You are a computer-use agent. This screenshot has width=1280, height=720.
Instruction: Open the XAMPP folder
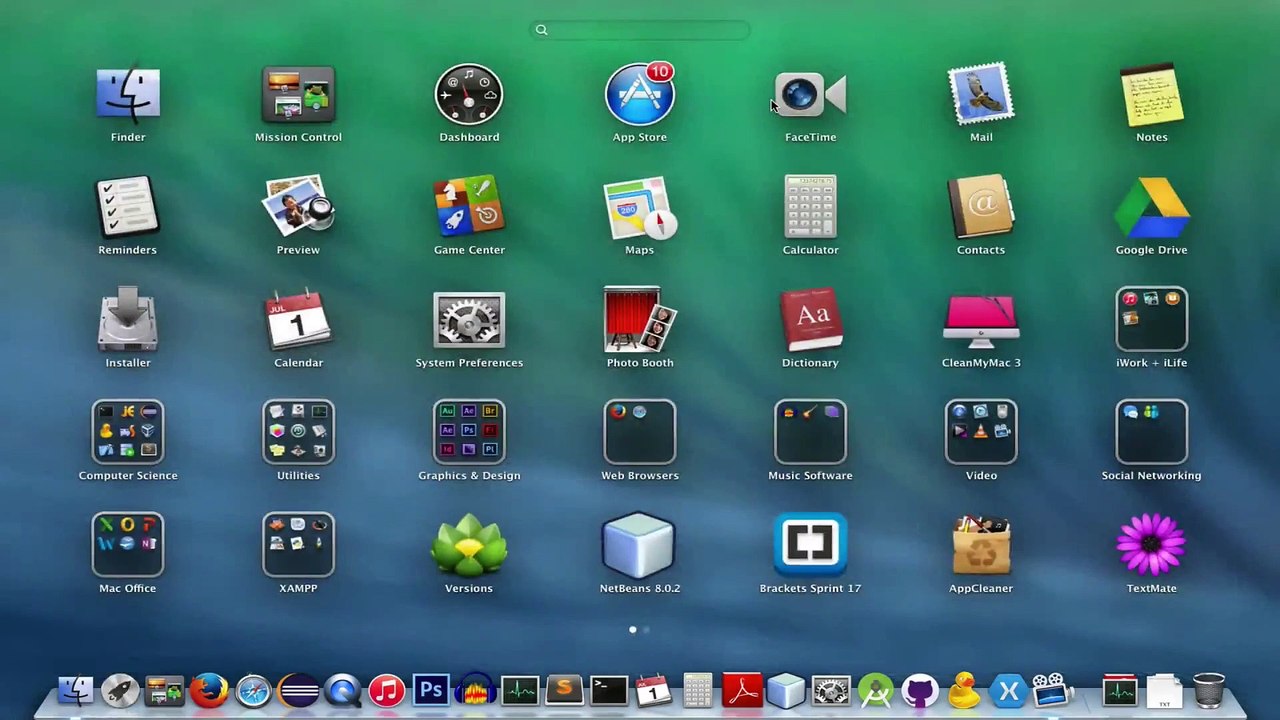click(x=298, y=545)
